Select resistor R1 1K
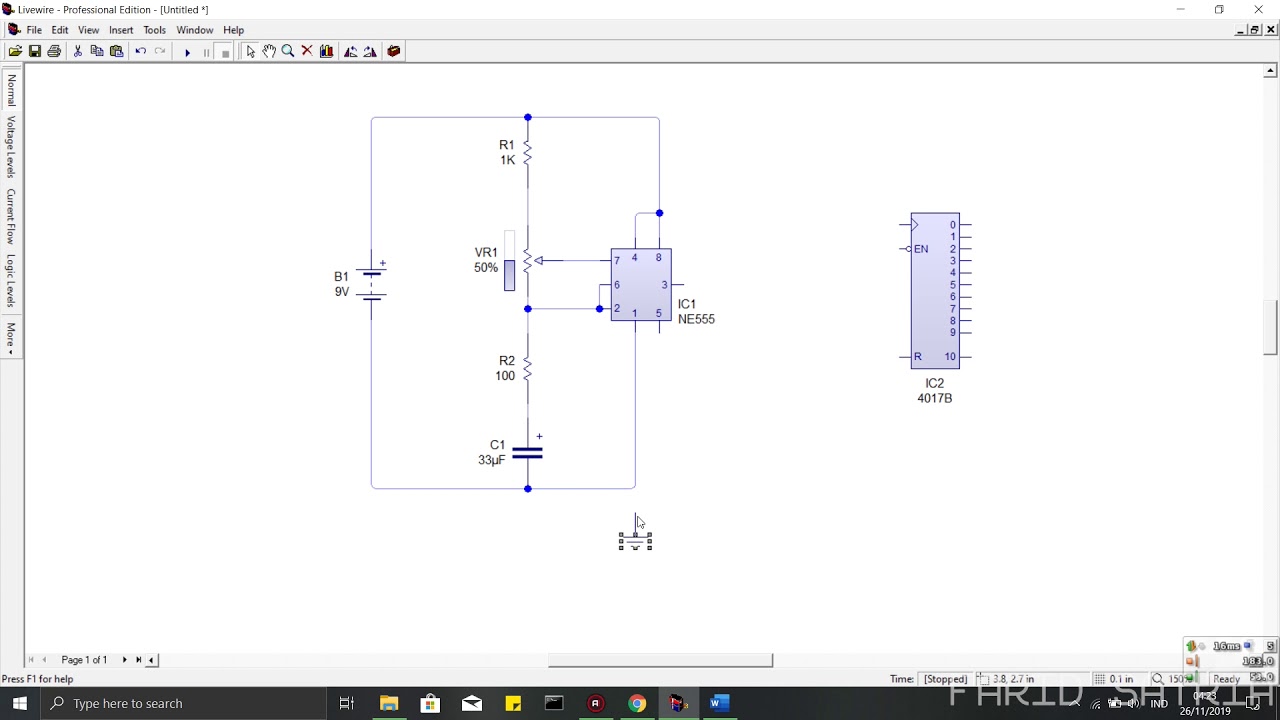Viewport: 1280px width, 720px height. [x=527, y=153]
